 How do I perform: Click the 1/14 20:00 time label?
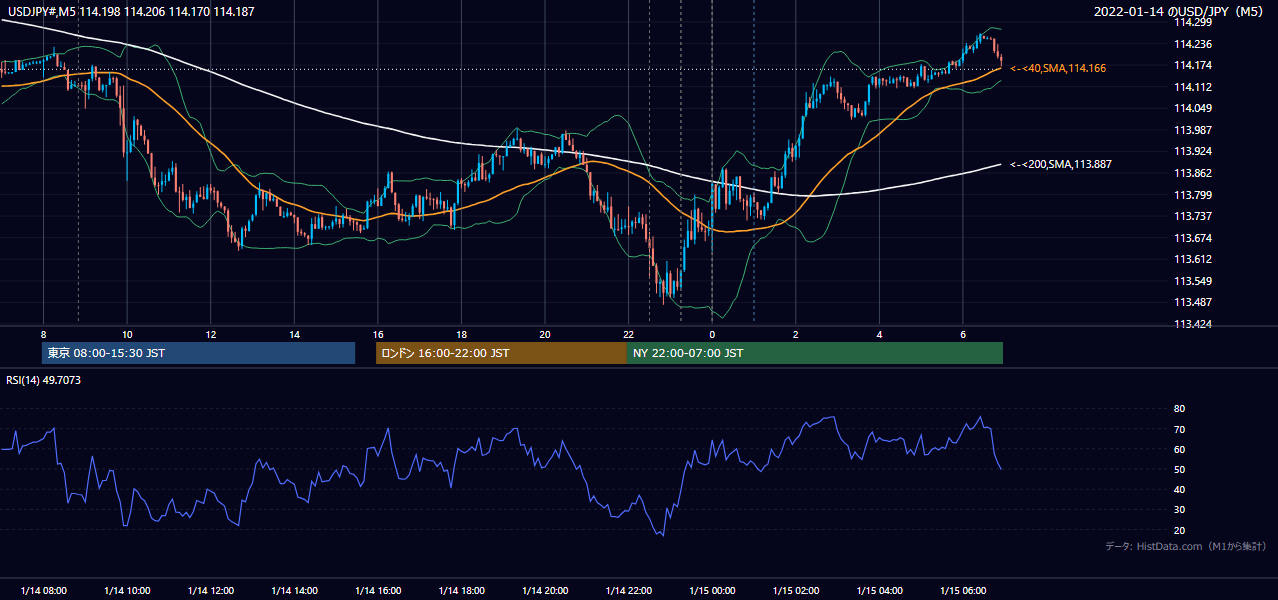pos(545,591)
